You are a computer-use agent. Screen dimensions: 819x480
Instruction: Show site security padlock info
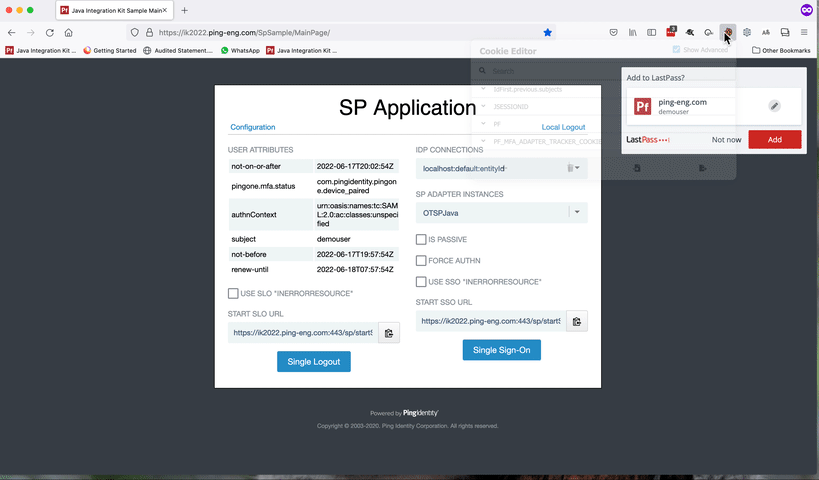149,32
